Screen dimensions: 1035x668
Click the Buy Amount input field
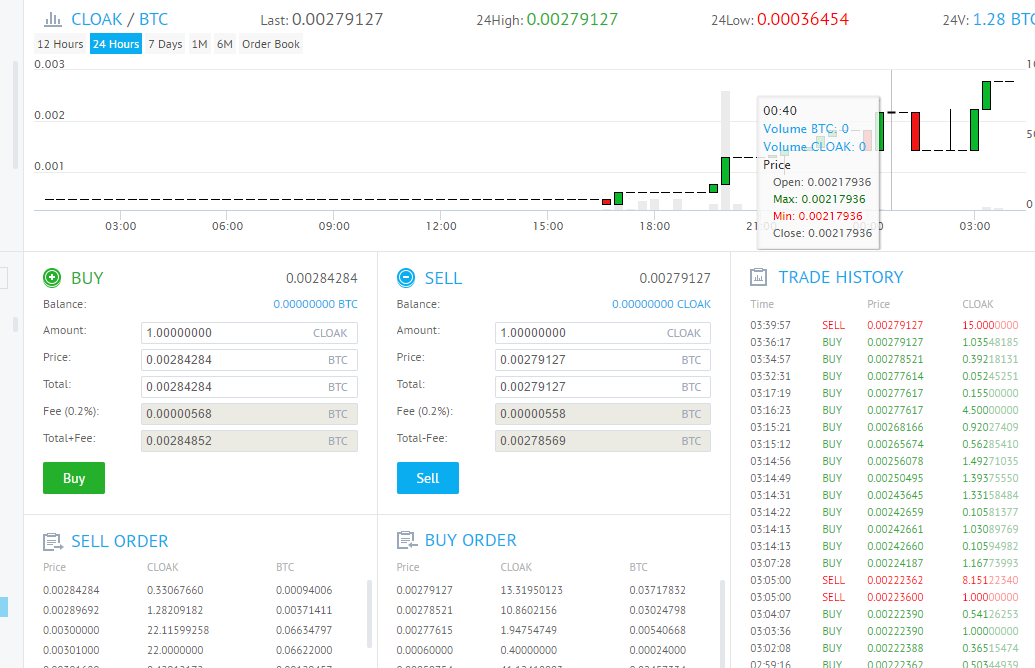(x=250, y=333)
